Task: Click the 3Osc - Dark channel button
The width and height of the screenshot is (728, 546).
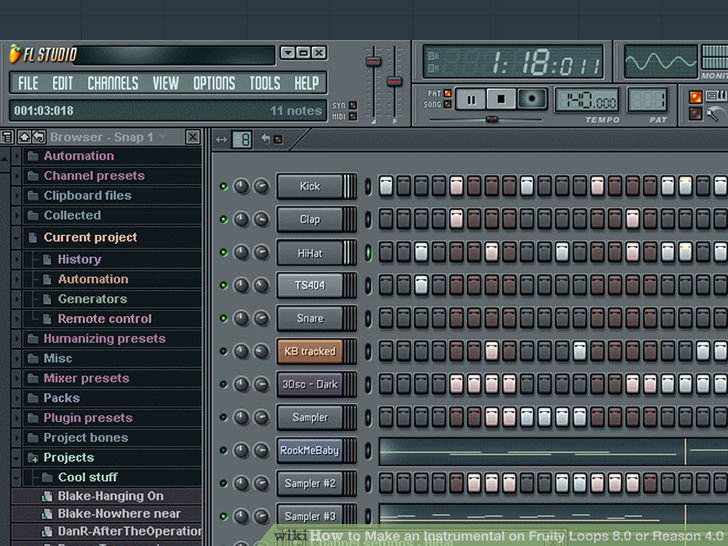Action: pyautogui.click(x=310, y=384)
